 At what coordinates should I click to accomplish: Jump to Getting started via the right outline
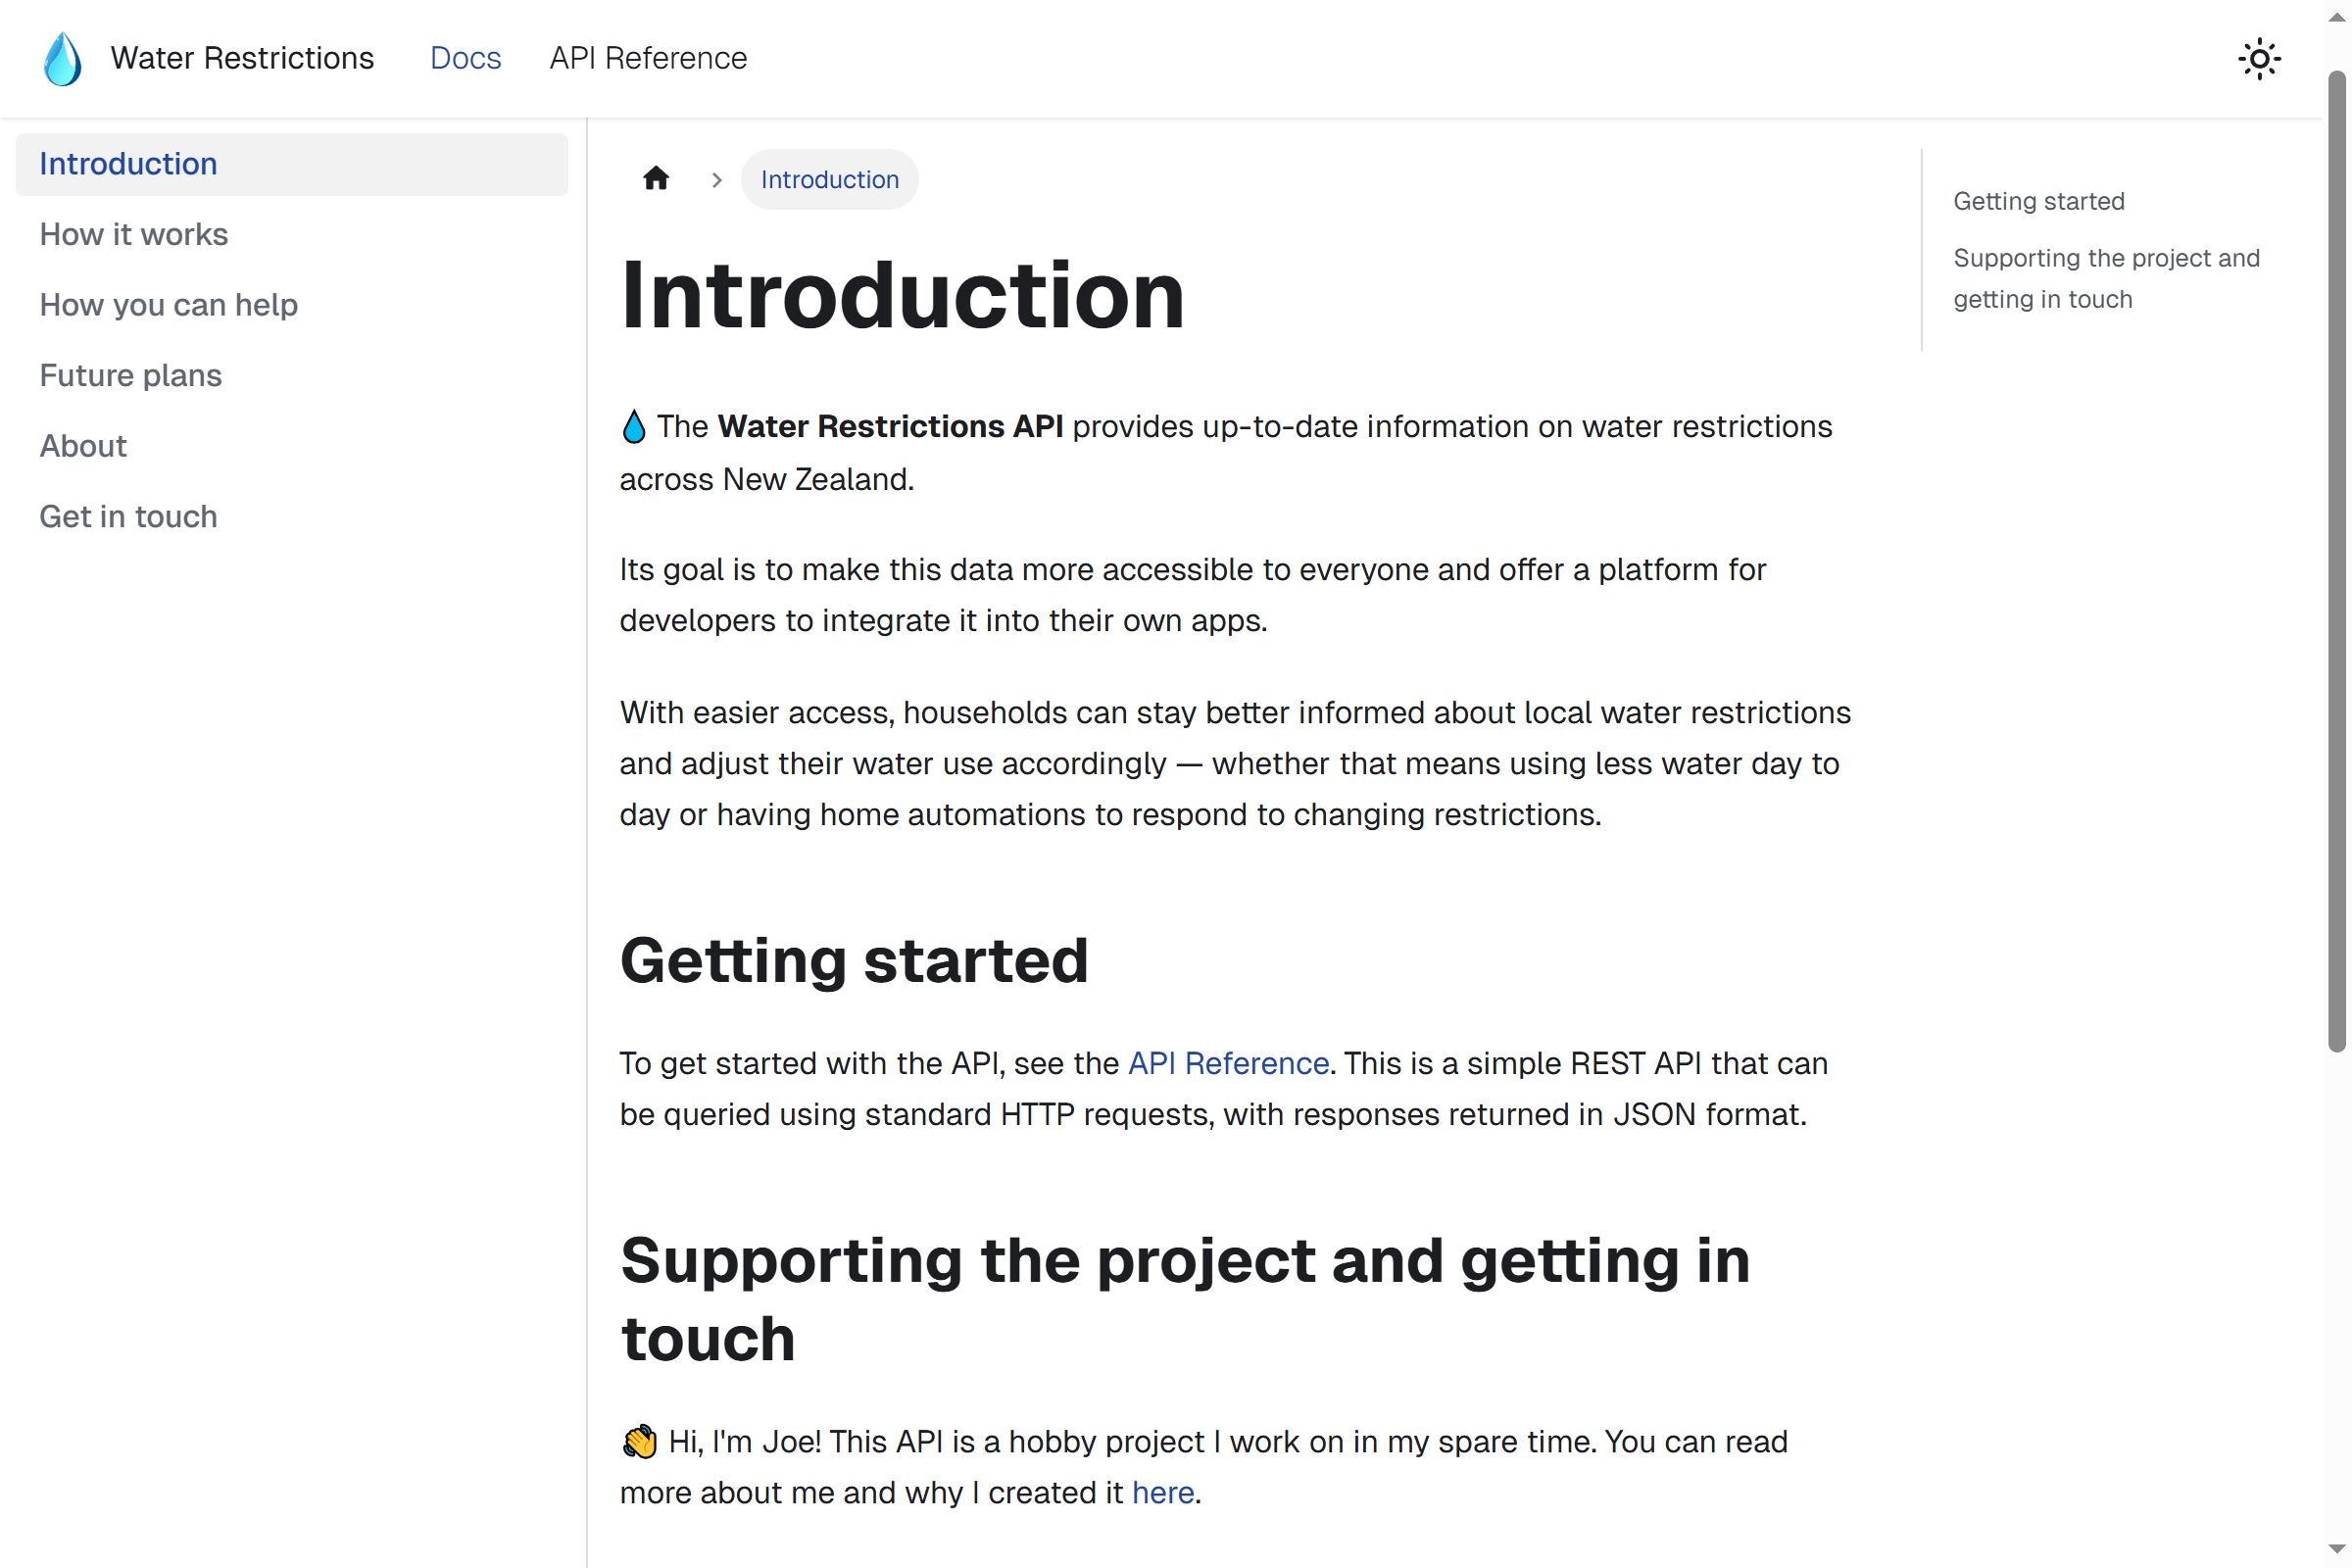[2038, 200]
